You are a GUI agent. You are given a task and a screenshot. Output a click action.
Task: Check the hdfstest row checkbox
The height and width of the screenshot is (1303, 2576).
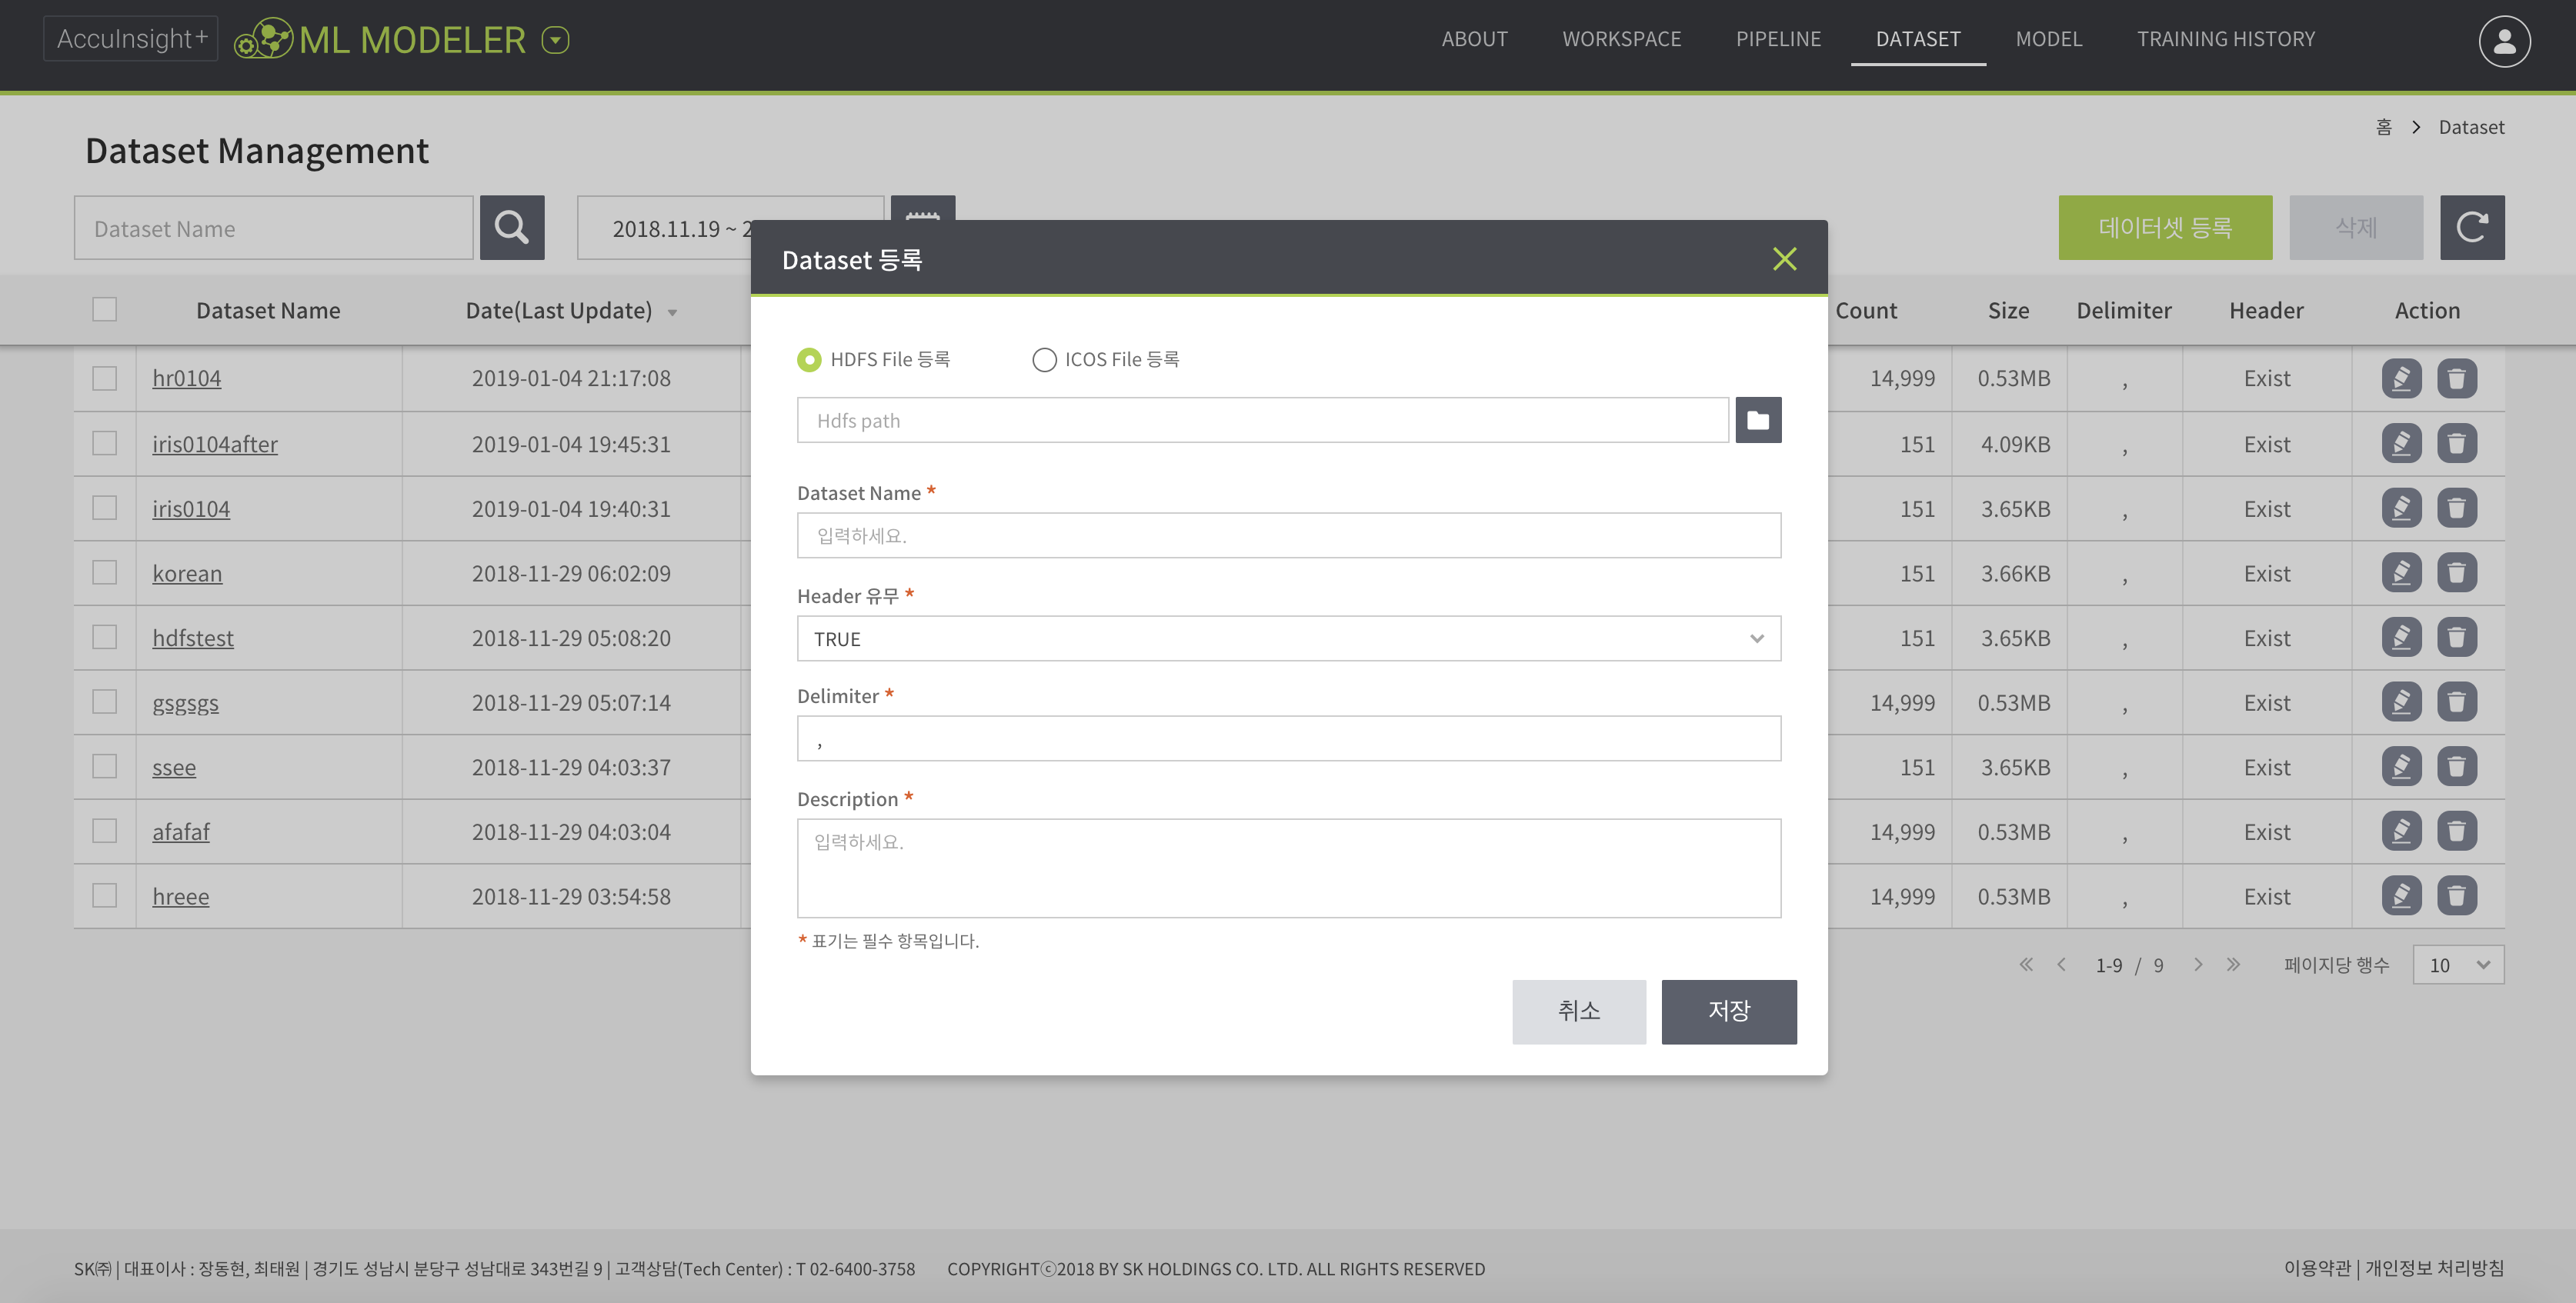pyautogui.click(x=104, y=637)
